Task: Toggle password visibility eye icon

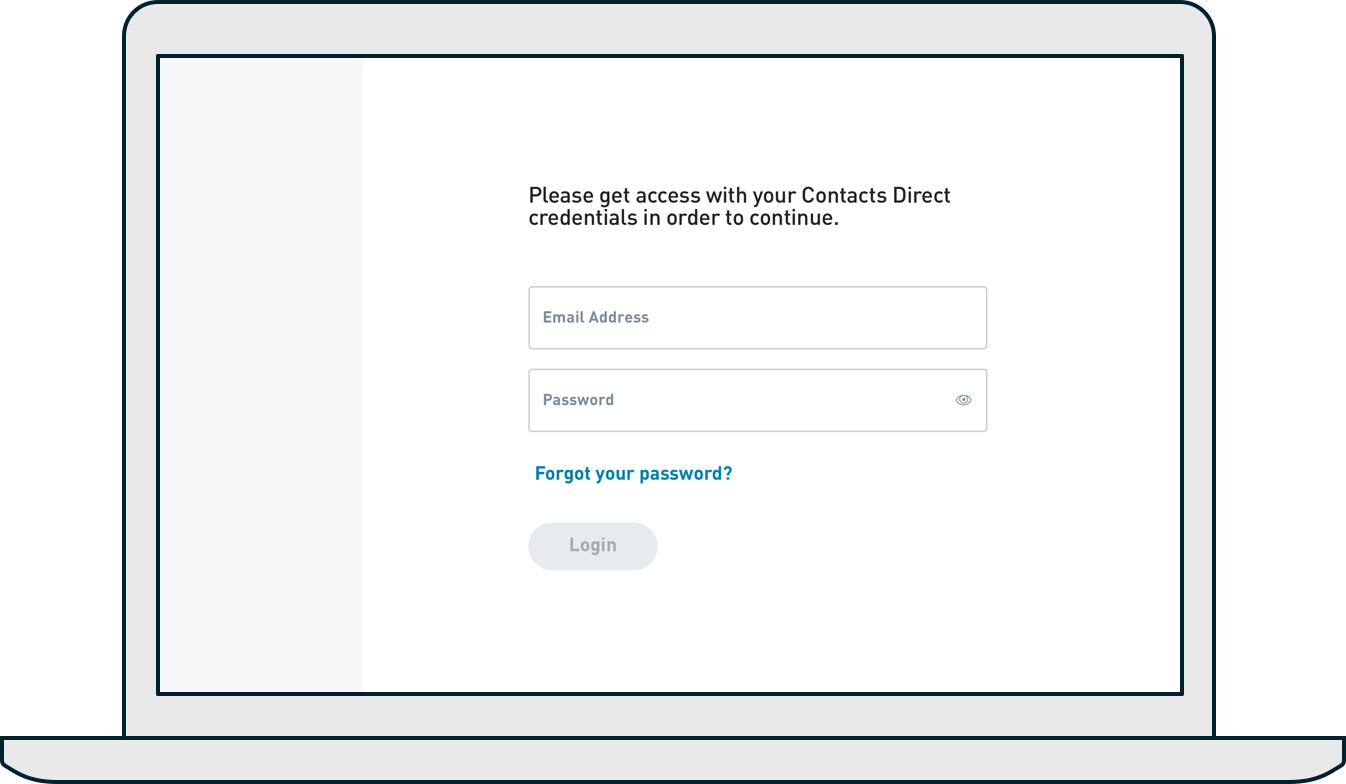Action: pos(963,400)
